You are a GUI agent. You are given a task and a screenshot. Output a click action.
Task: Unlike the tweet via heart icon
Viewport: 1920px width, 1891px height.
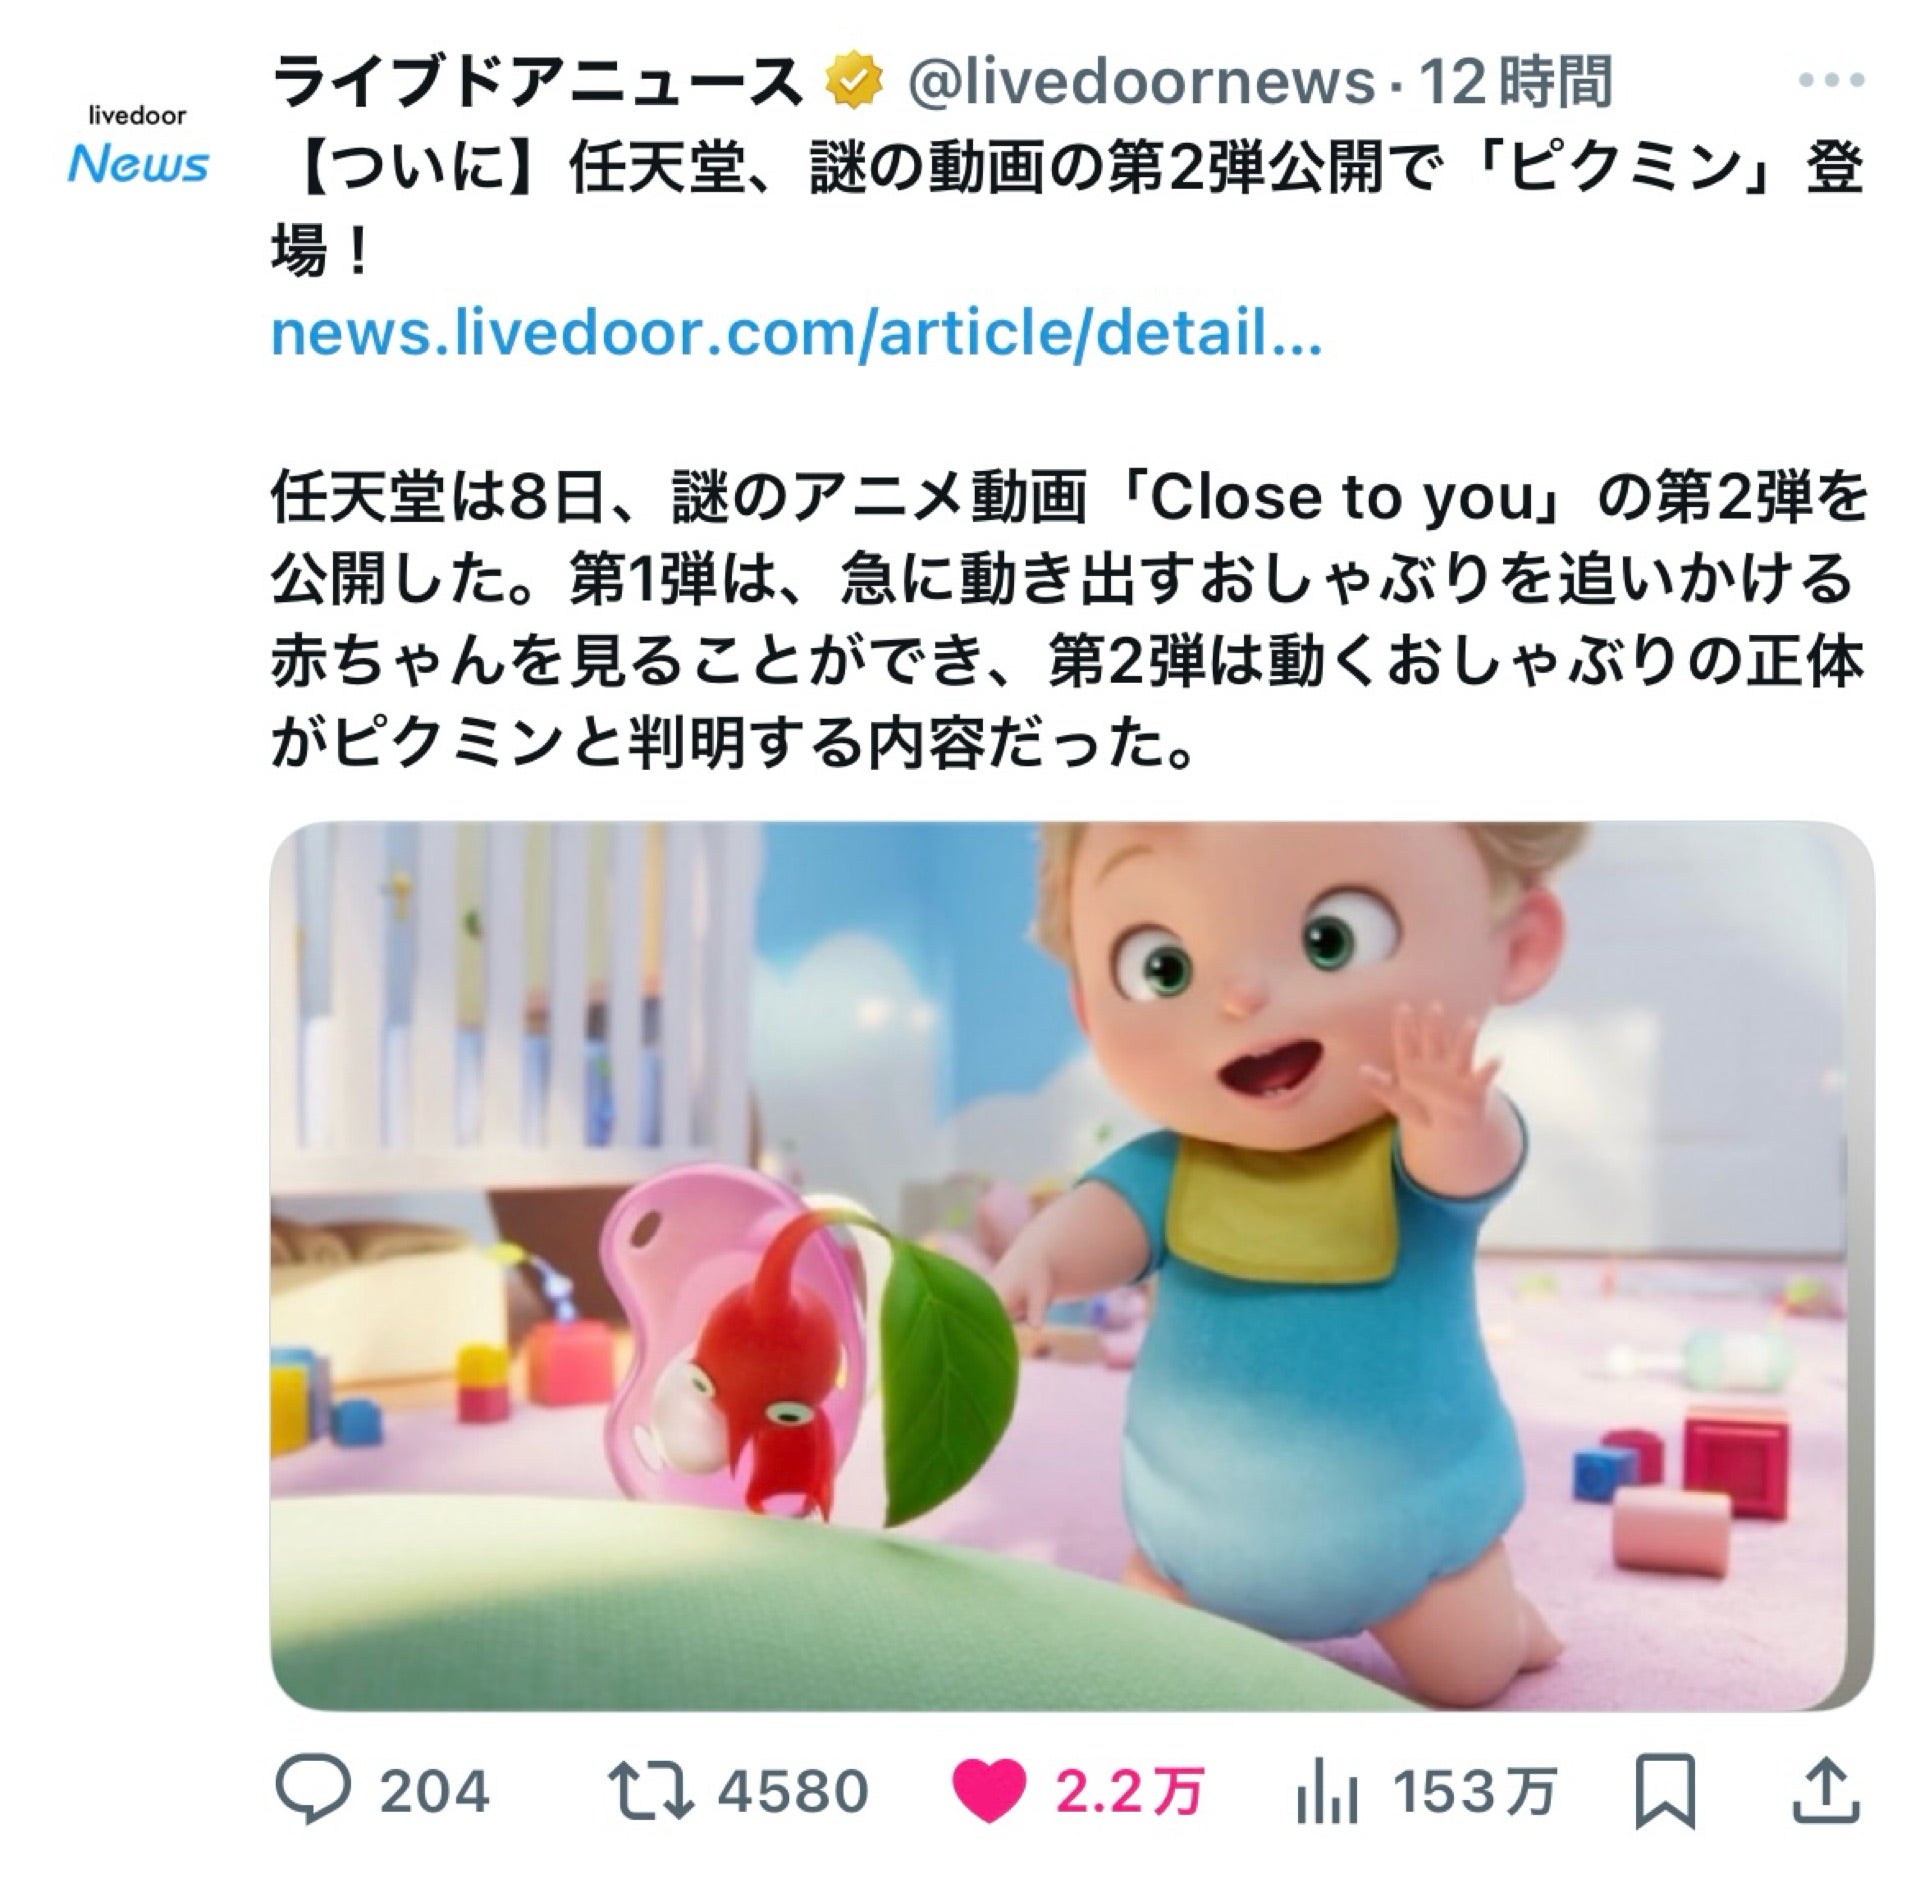pyautogui.click(x=988, y=1791)
